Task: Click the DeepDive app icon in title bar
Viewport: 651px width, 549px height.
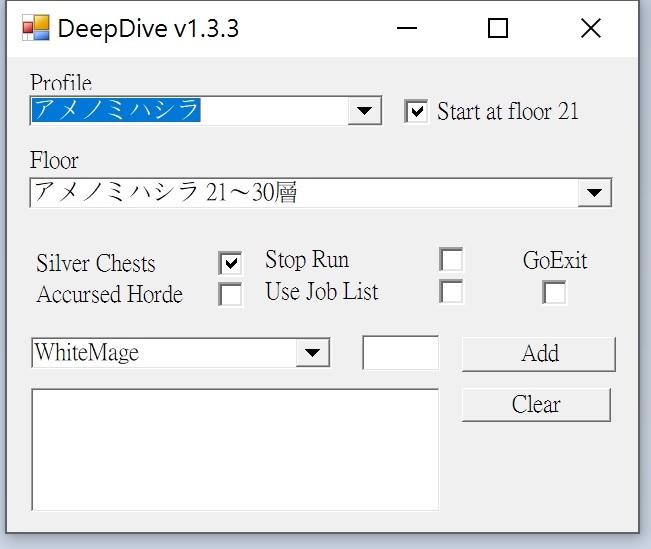Action: (x=36, y=28)
